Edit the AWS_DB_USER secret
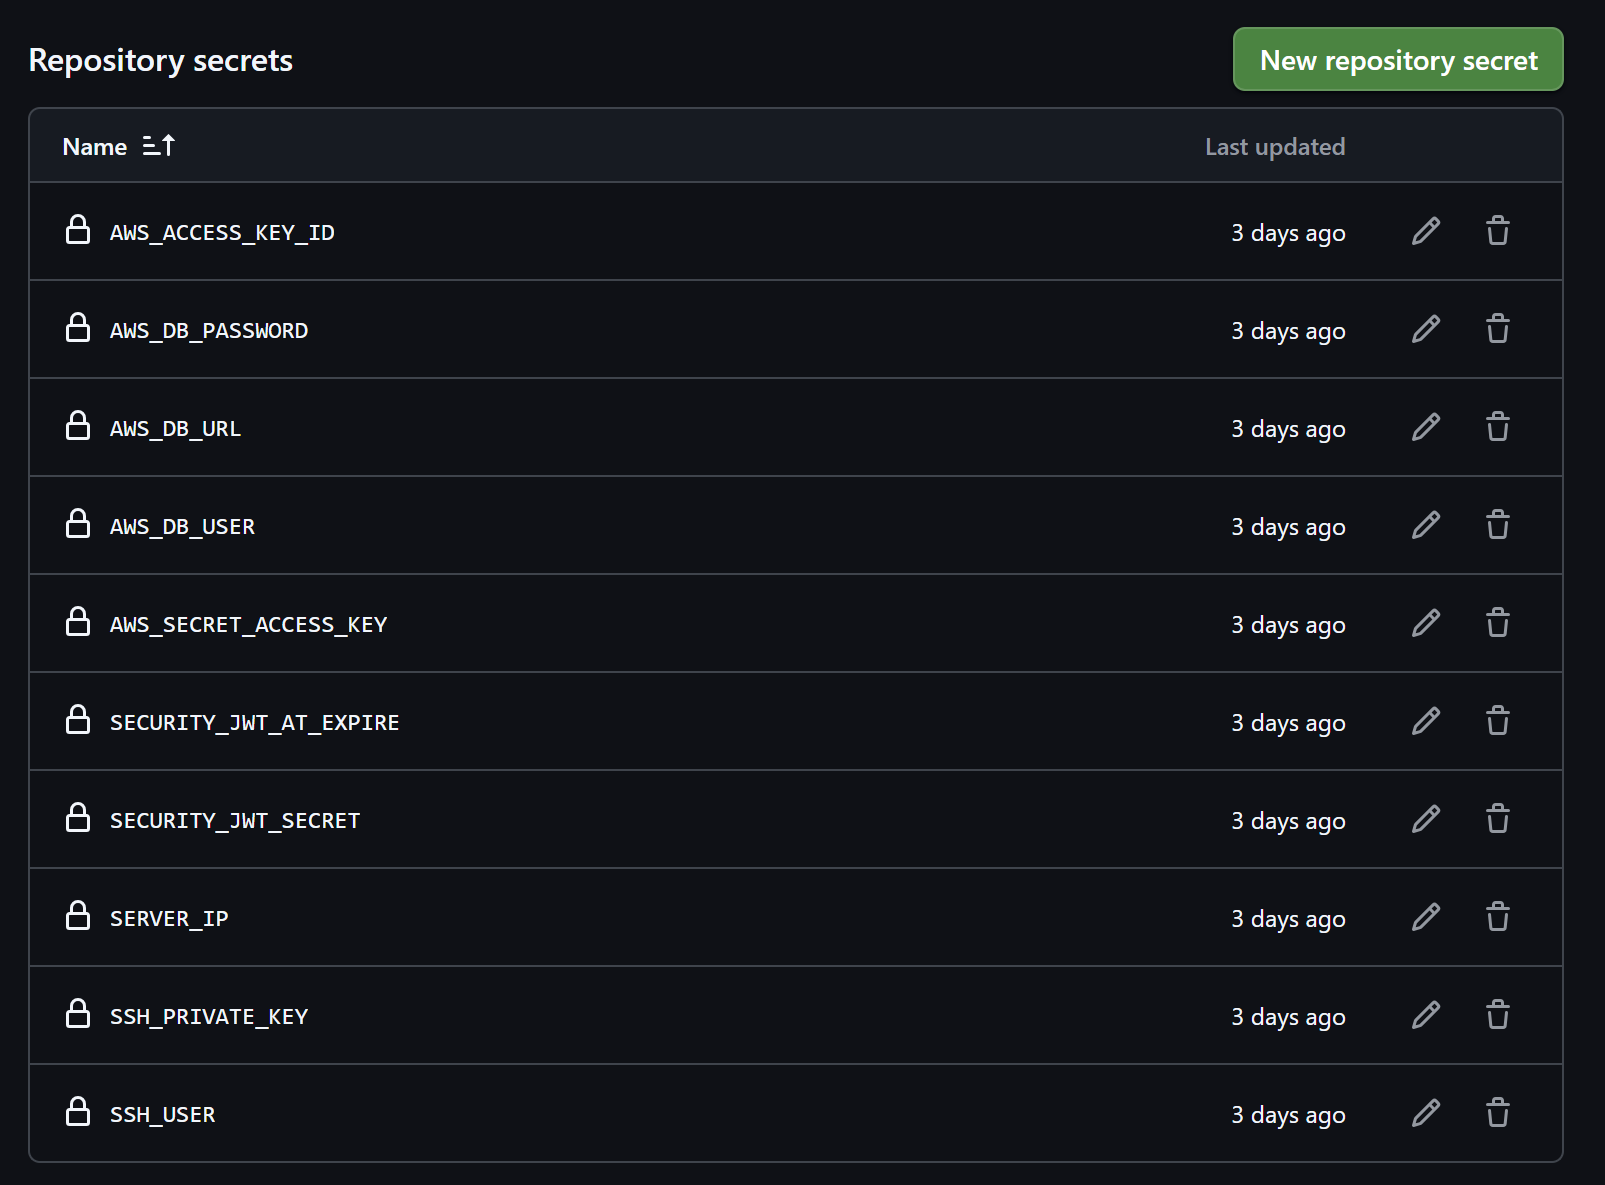 [x=1426, y=525]
